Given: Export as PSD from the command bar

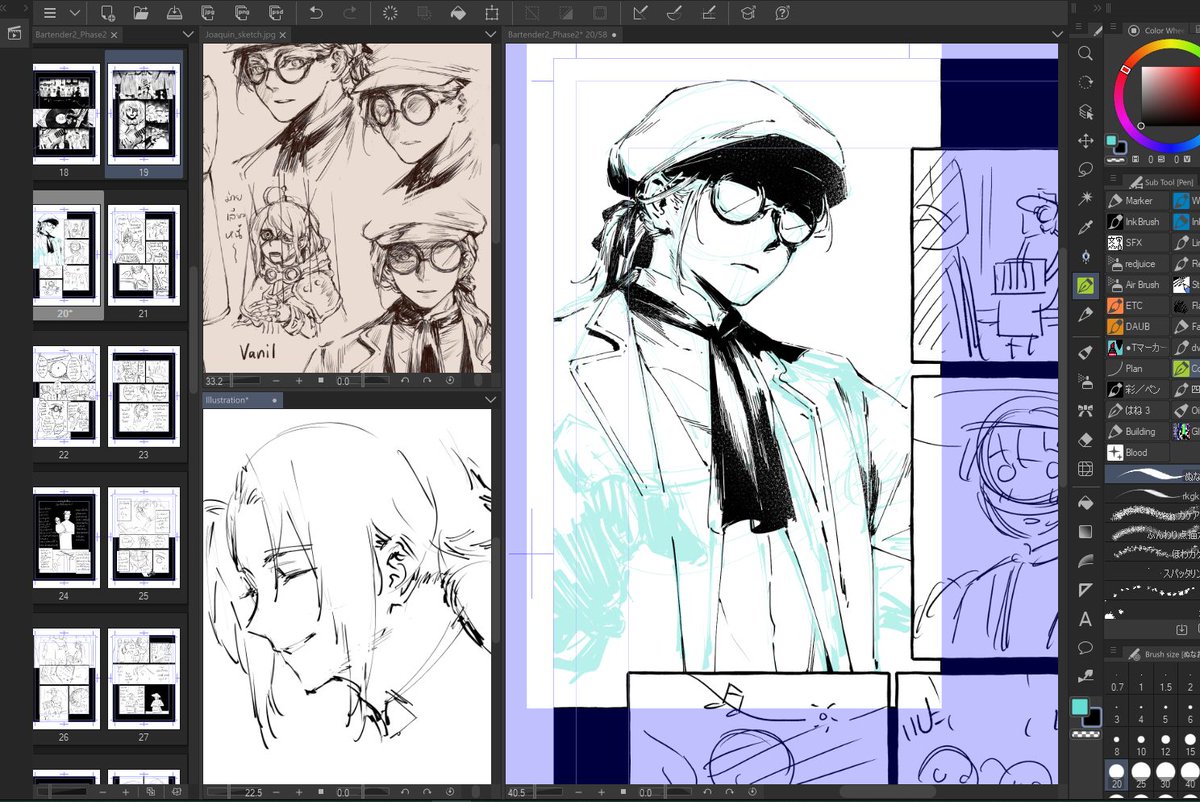Looking at the screenshot, I should (274, 13).
